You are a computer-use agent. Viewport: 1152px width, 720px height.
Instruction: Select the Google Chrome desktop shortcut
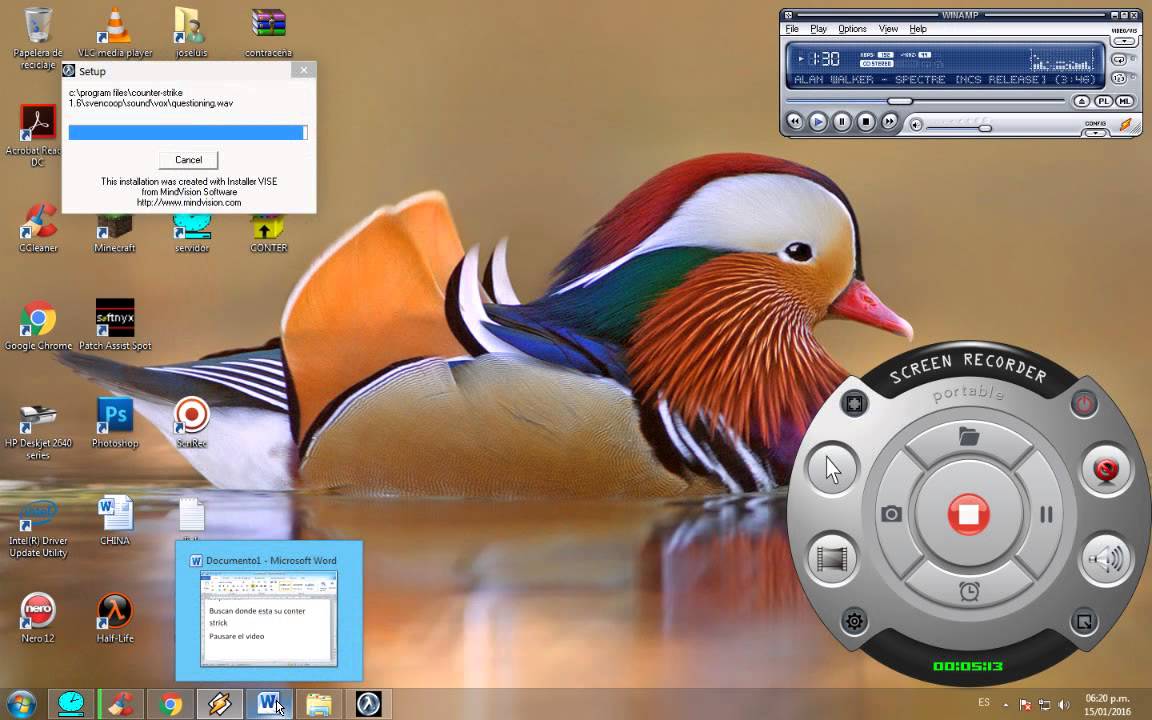point(37,325)
